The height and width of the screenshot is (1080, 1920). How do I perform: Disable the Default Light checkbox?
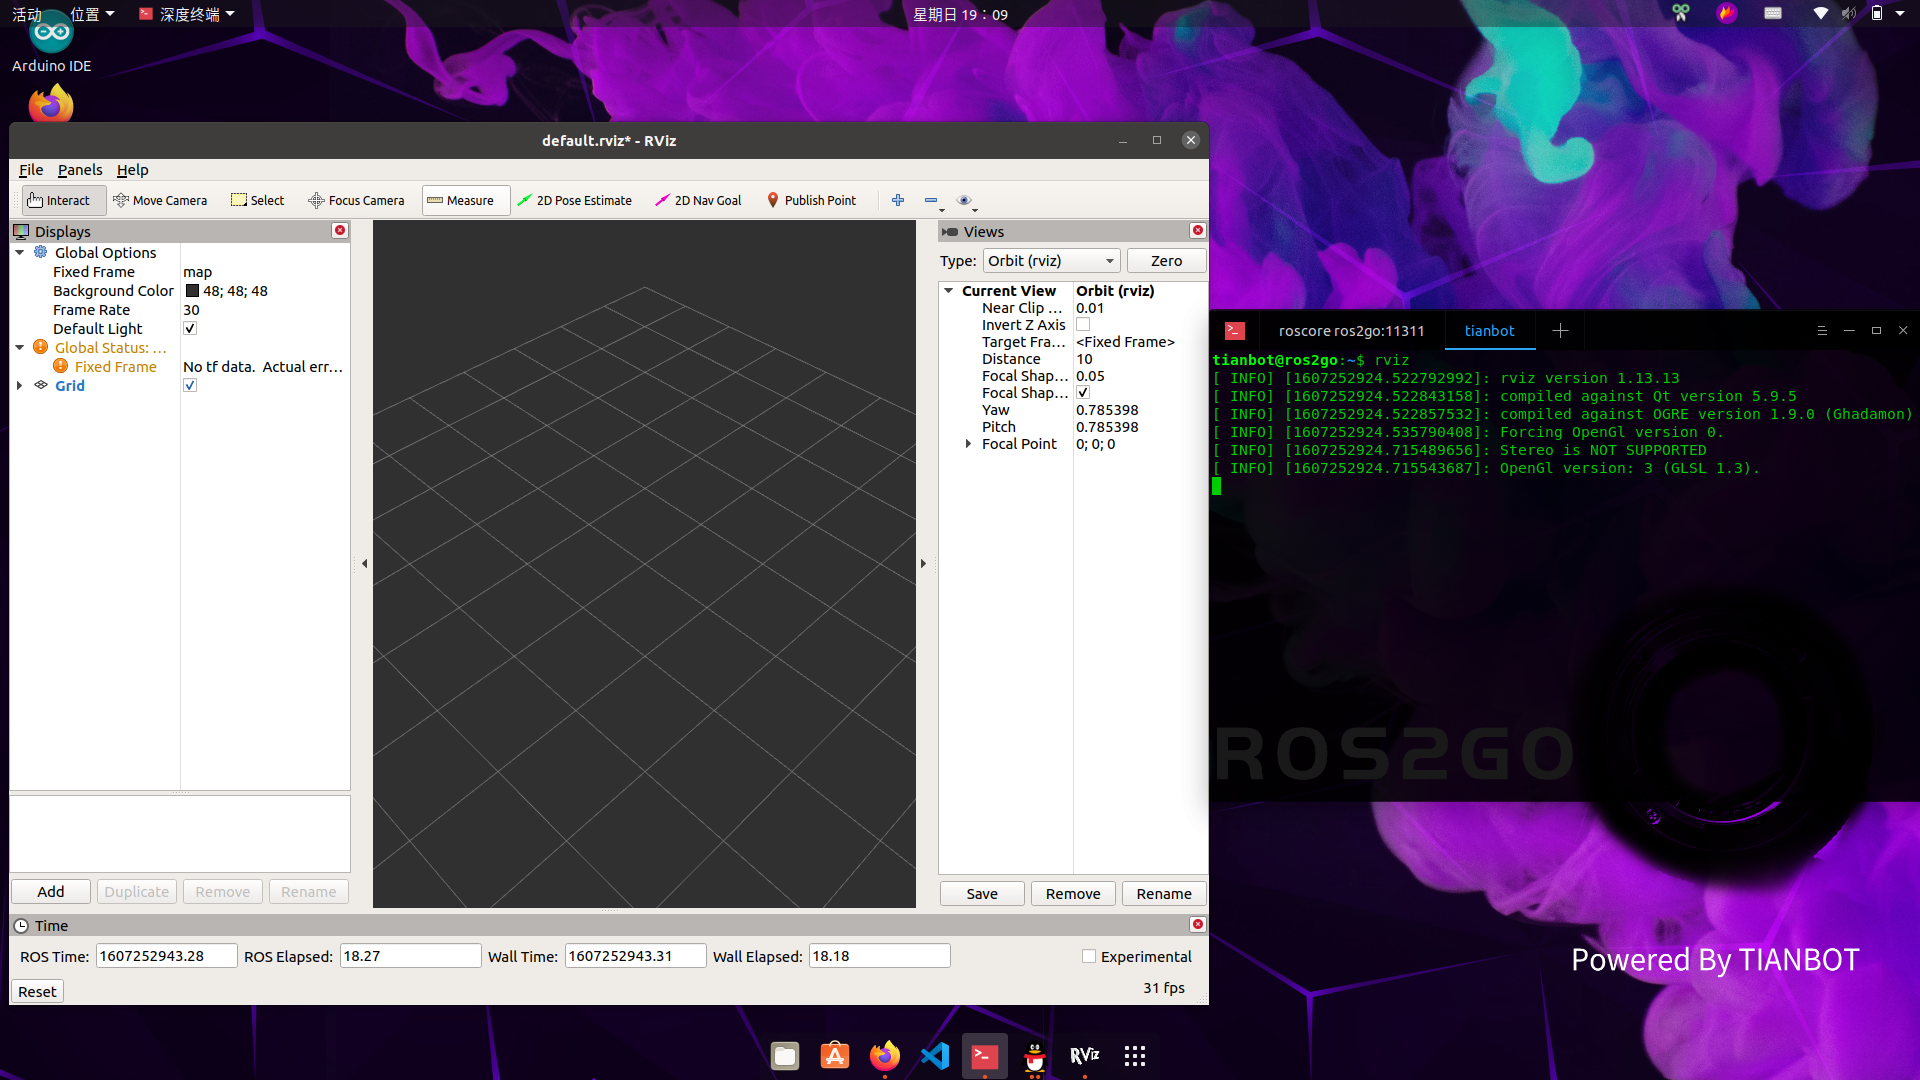[x=190, y=329]
